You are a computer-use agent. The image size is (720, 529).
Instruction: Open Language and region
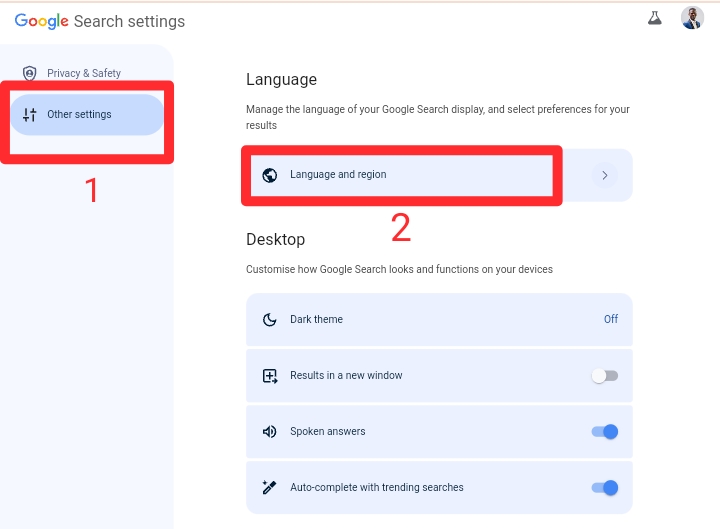[x=439, y=175]
